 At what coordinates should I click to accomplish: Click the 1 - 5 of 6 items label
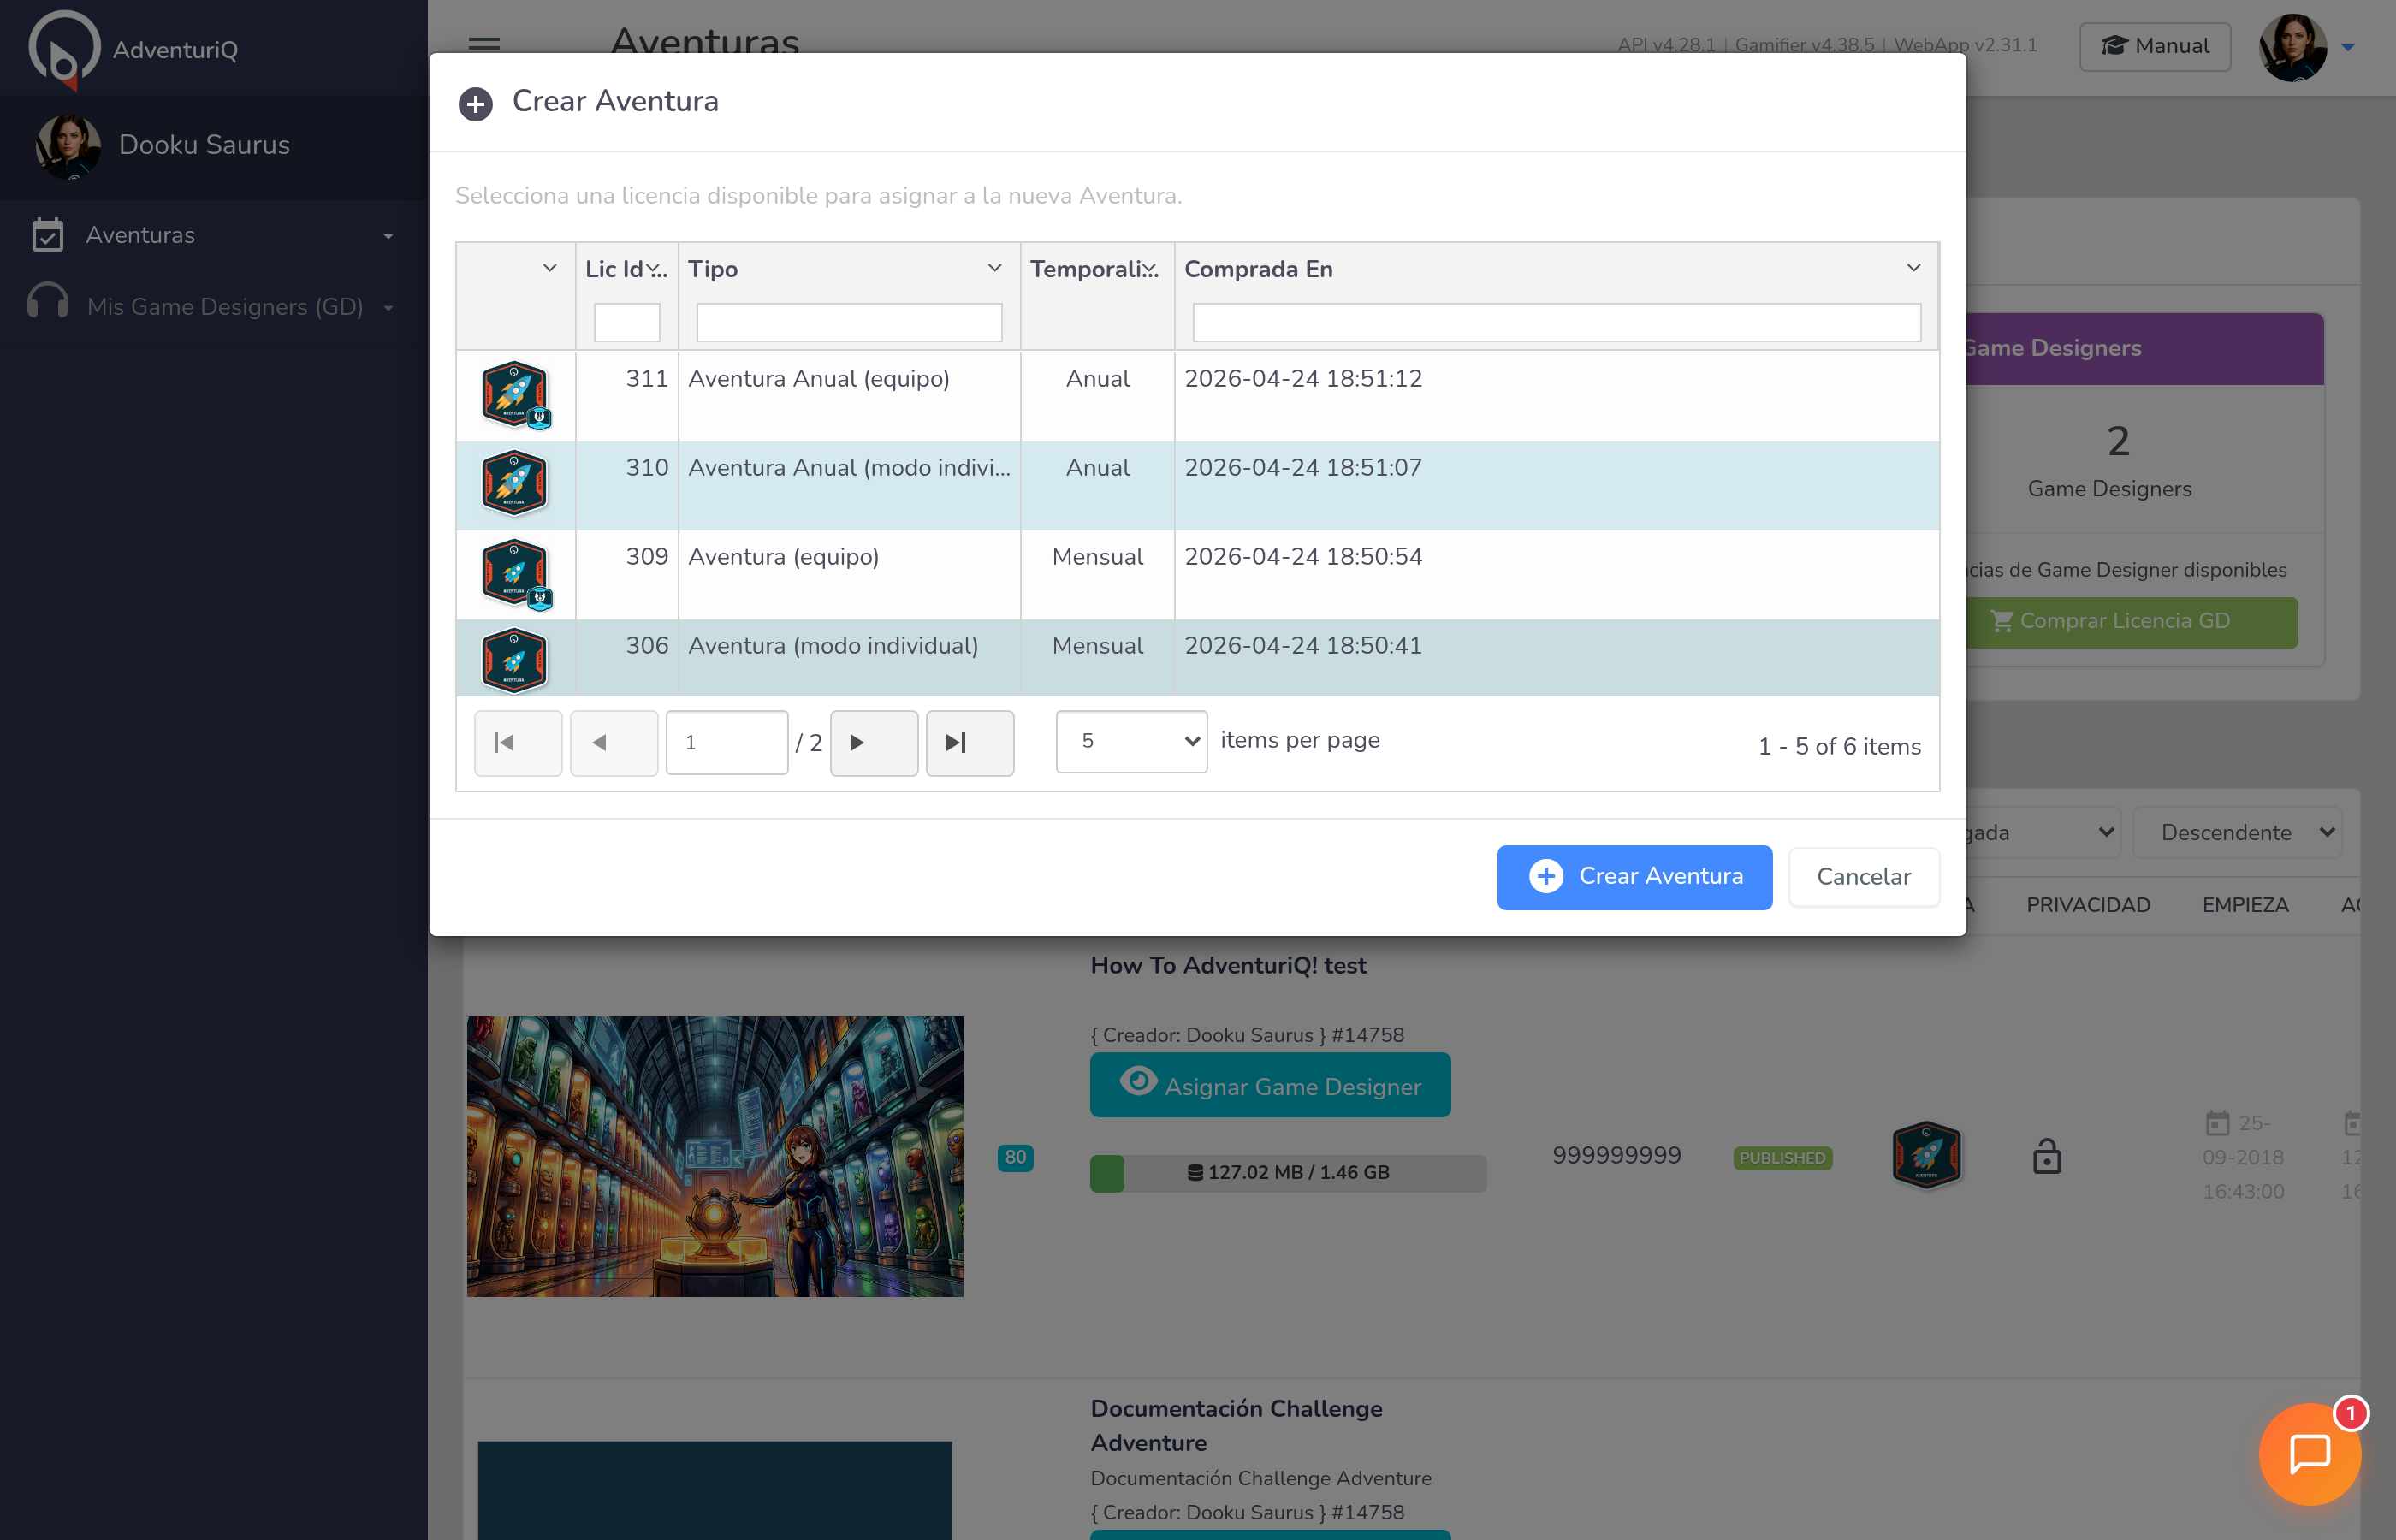pos(1839,747)
